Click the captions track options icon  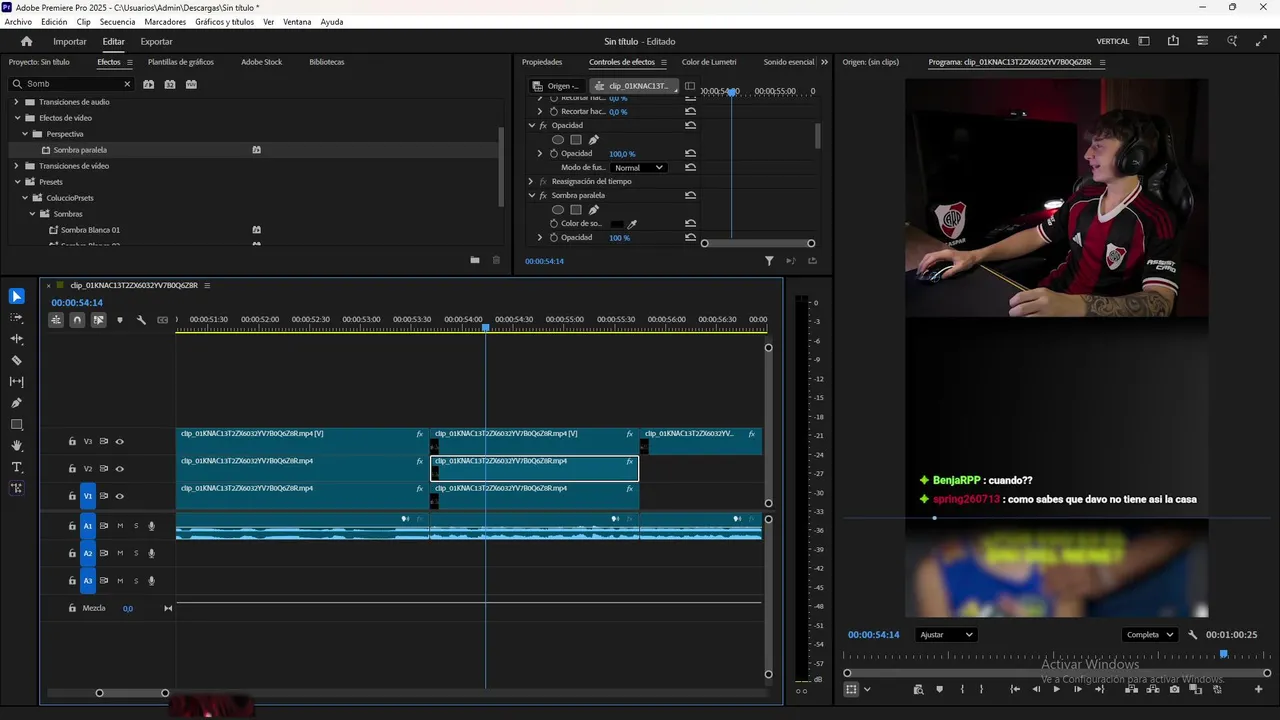163,320
